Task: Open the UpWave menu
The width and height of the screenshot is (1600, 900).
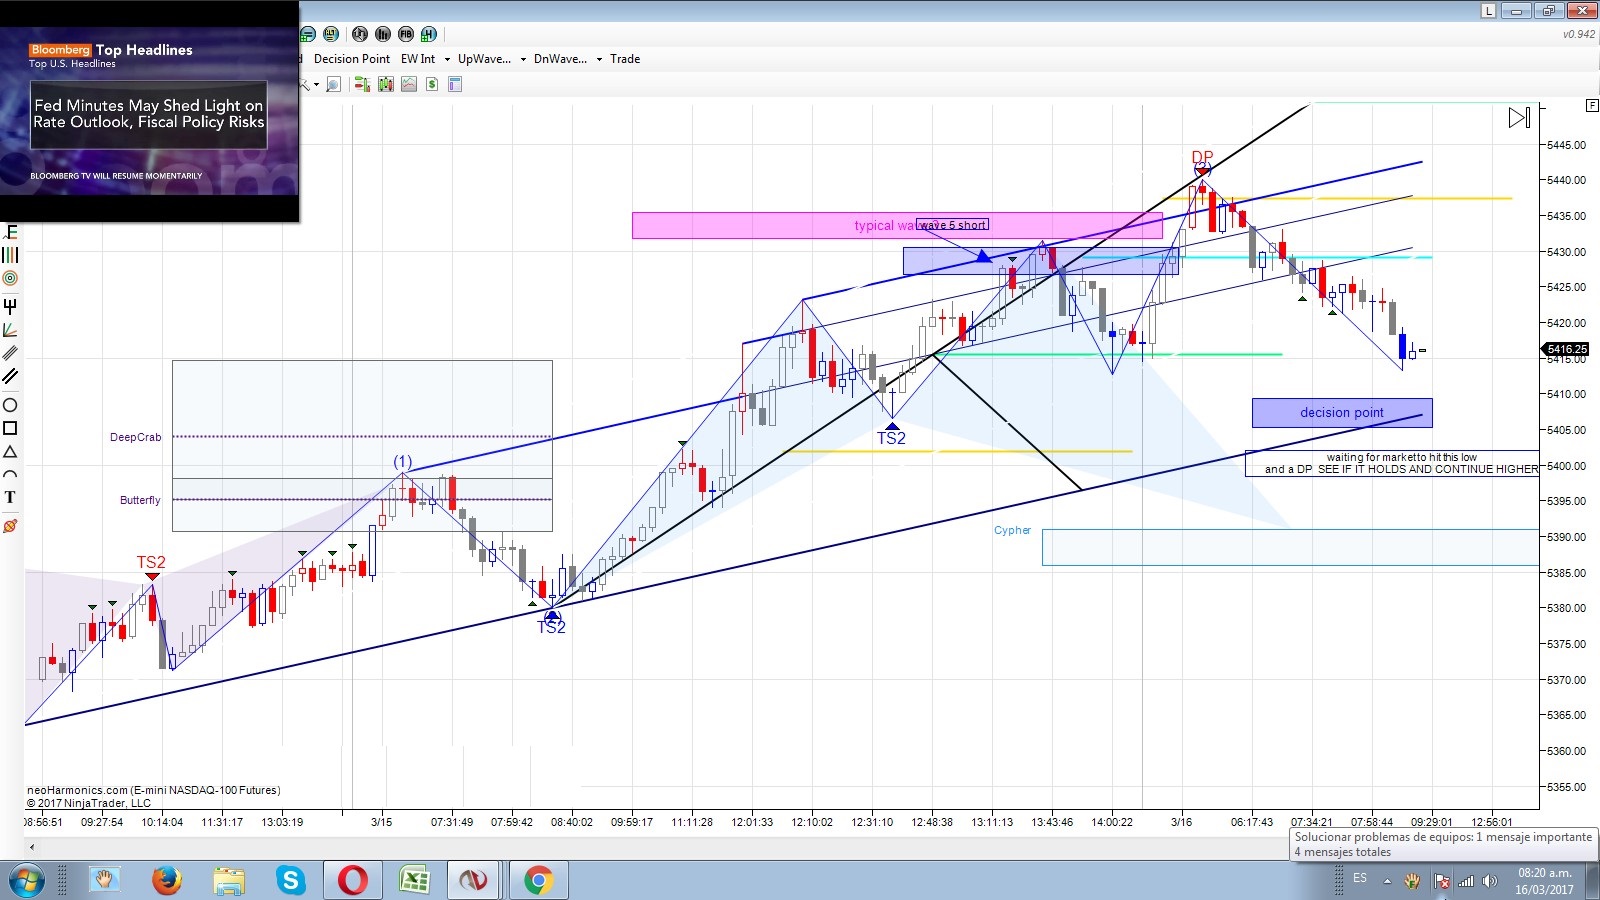Action: [x=484, y=59]
